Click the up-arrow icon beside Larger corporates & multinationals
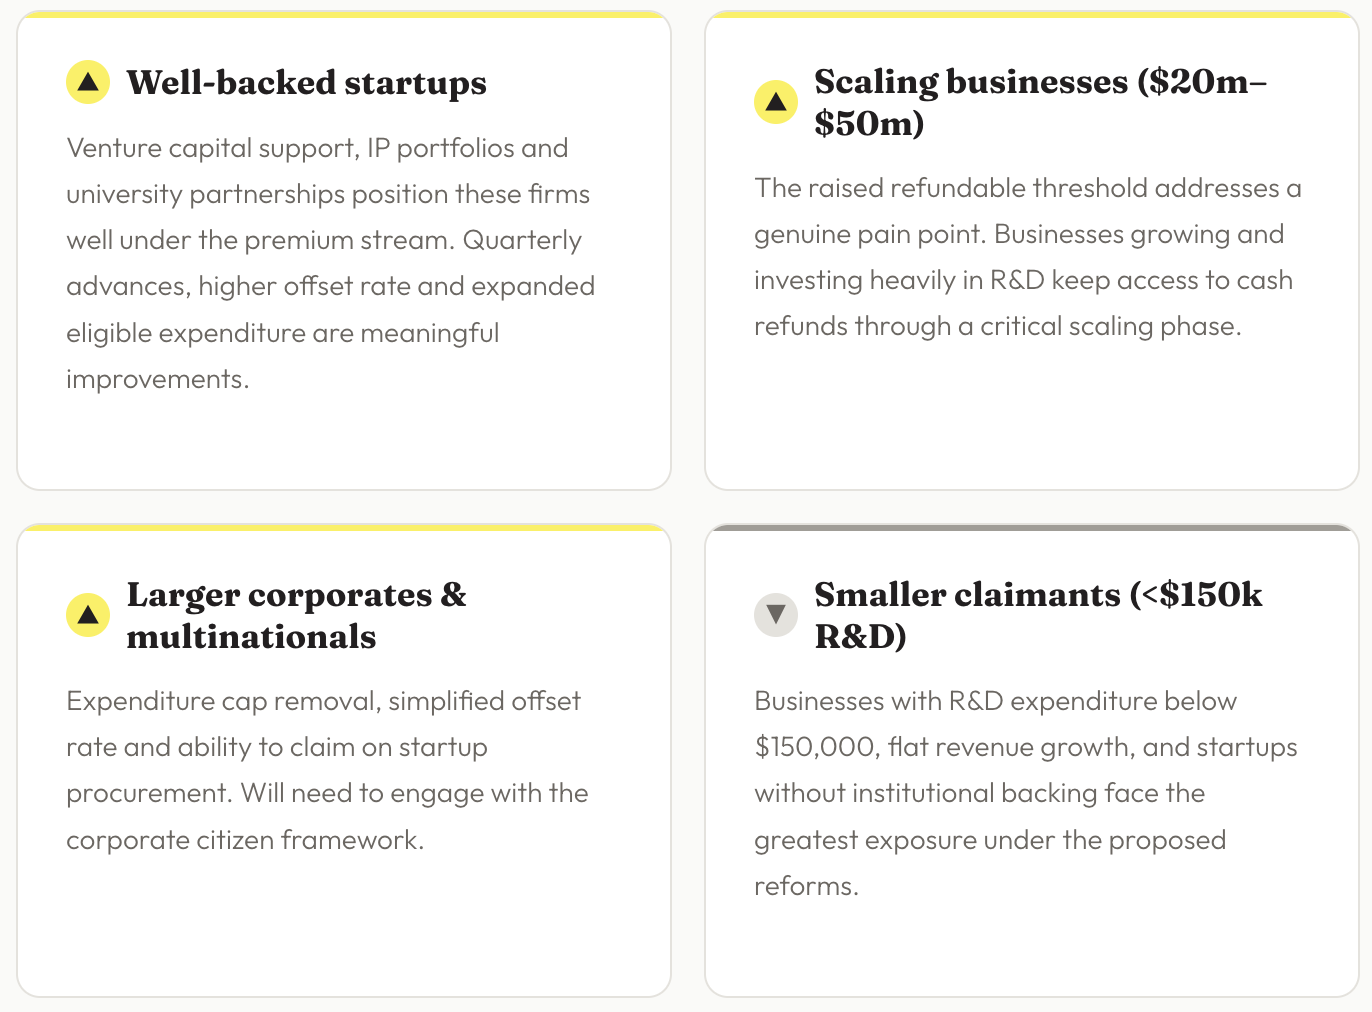1372x1012 pixels. click(x=88, y=615)
